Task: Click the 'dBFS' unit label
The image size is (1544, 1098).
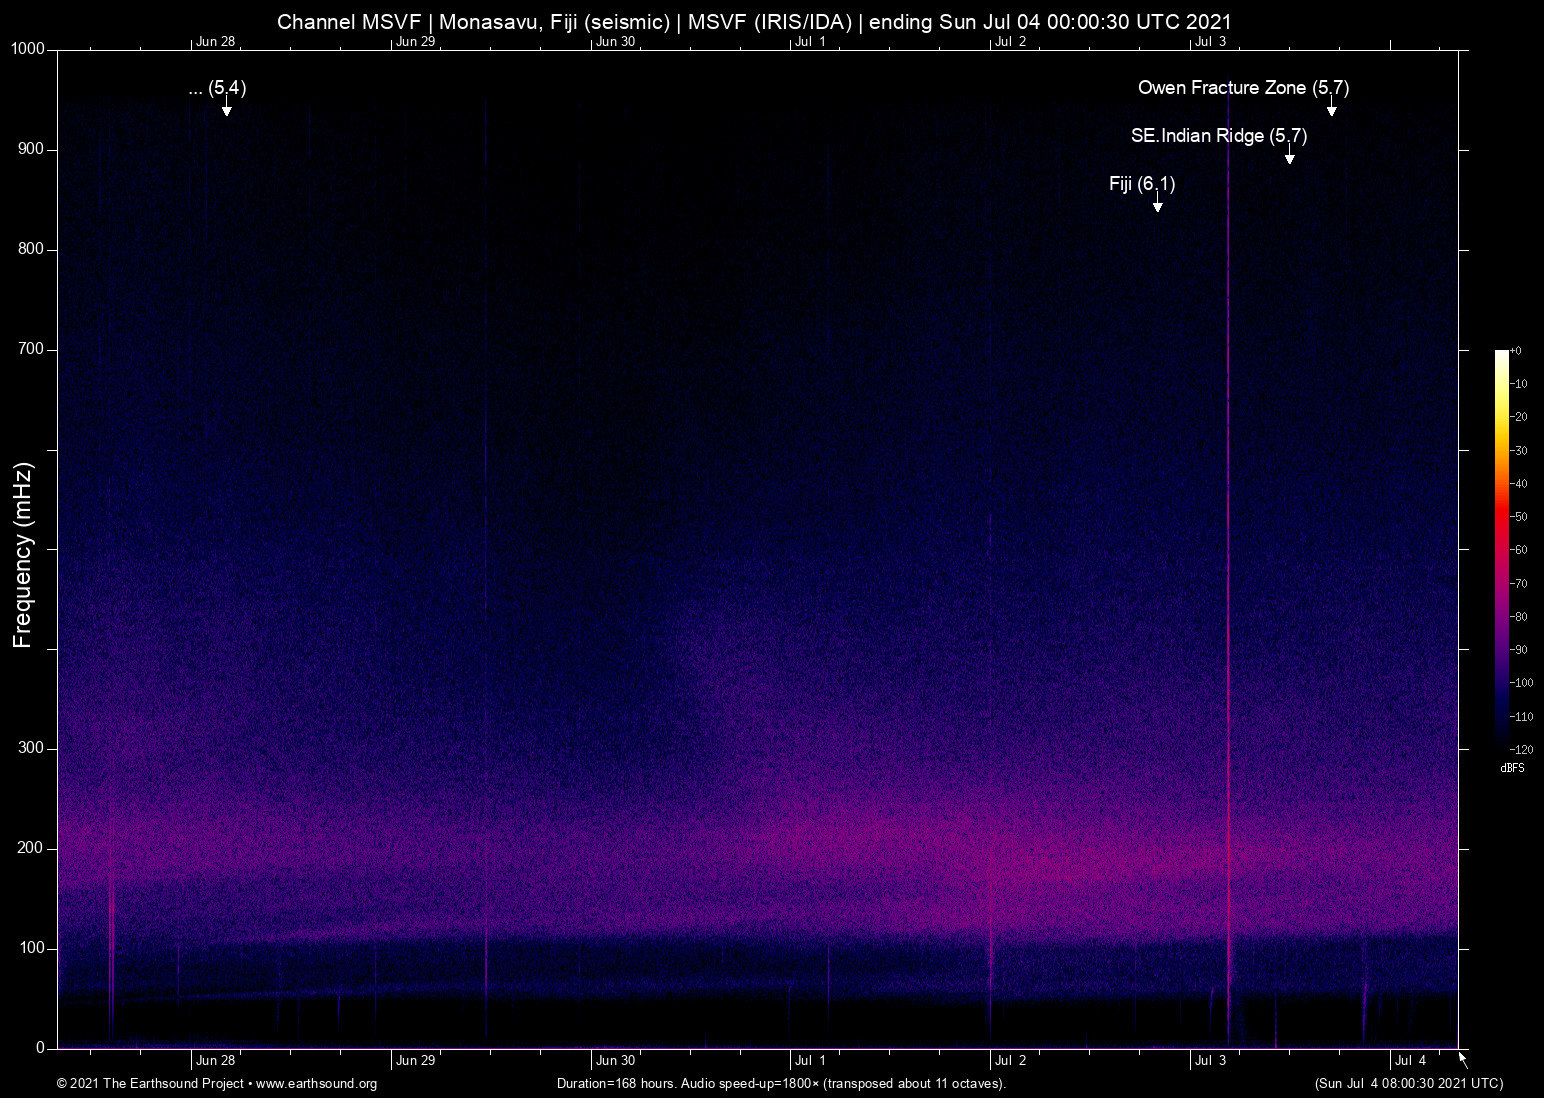Action: [1512, 768]
